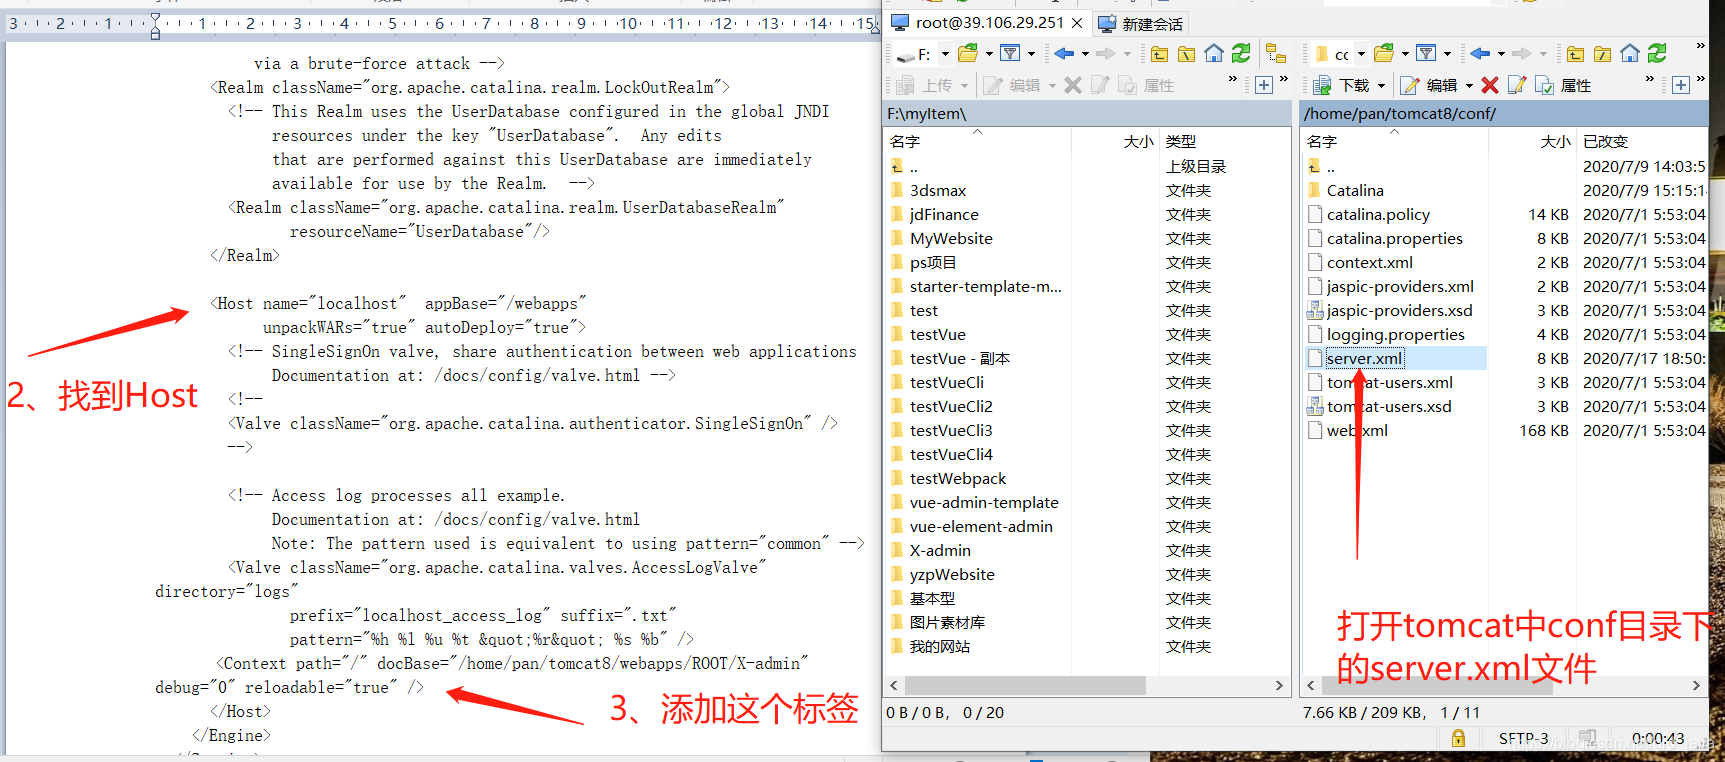Go to parent directory in remote panel
This screenshot has height=762, width=1725.
pos(1576,53)
